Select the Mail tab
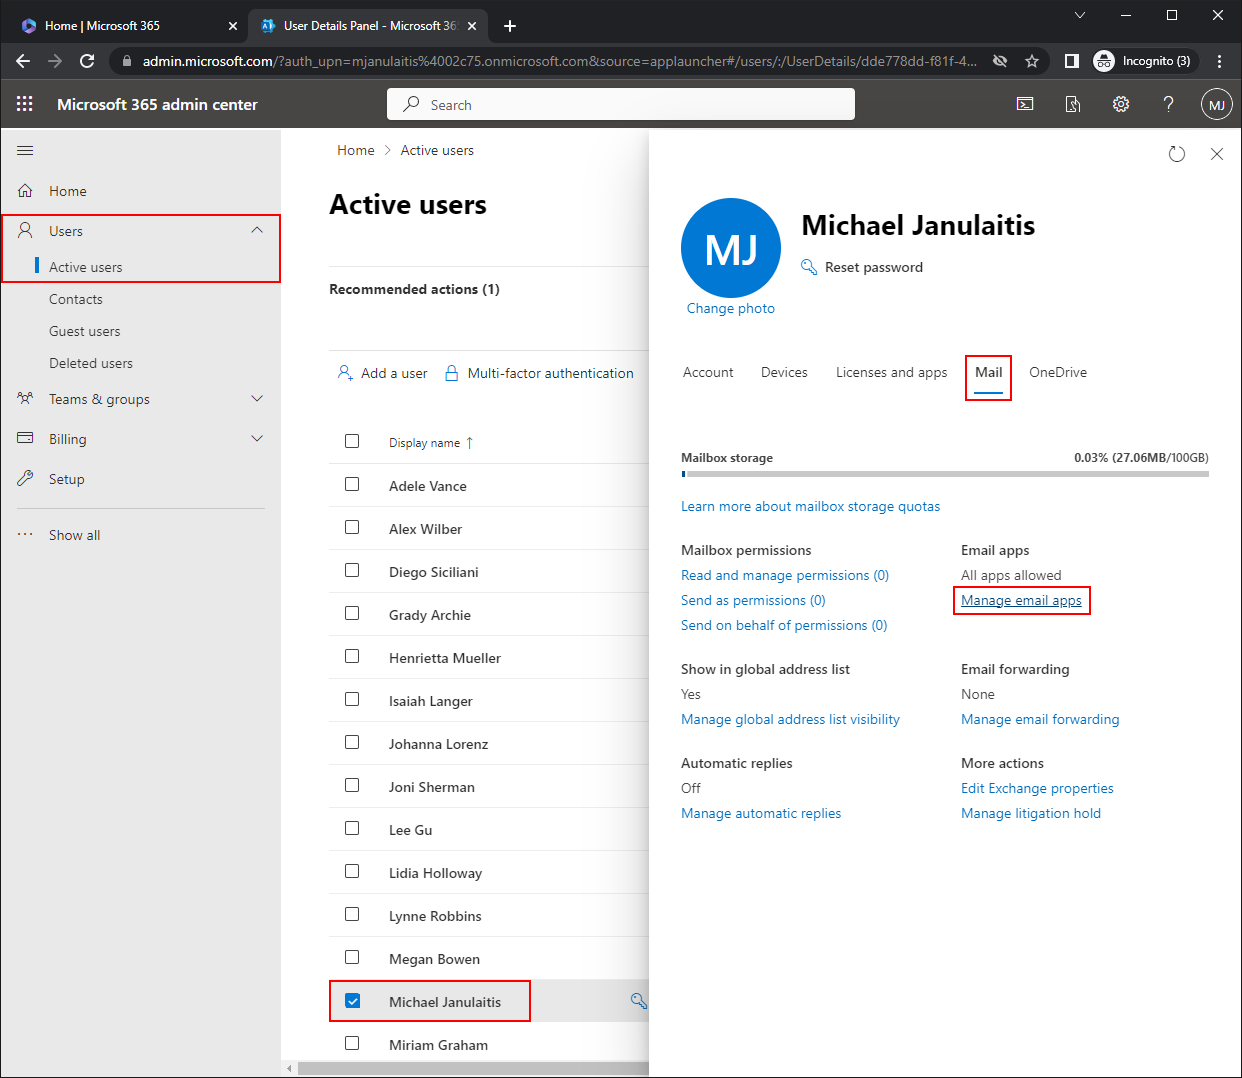This screenshot has height=1078, width=1242. pos(988,372)
